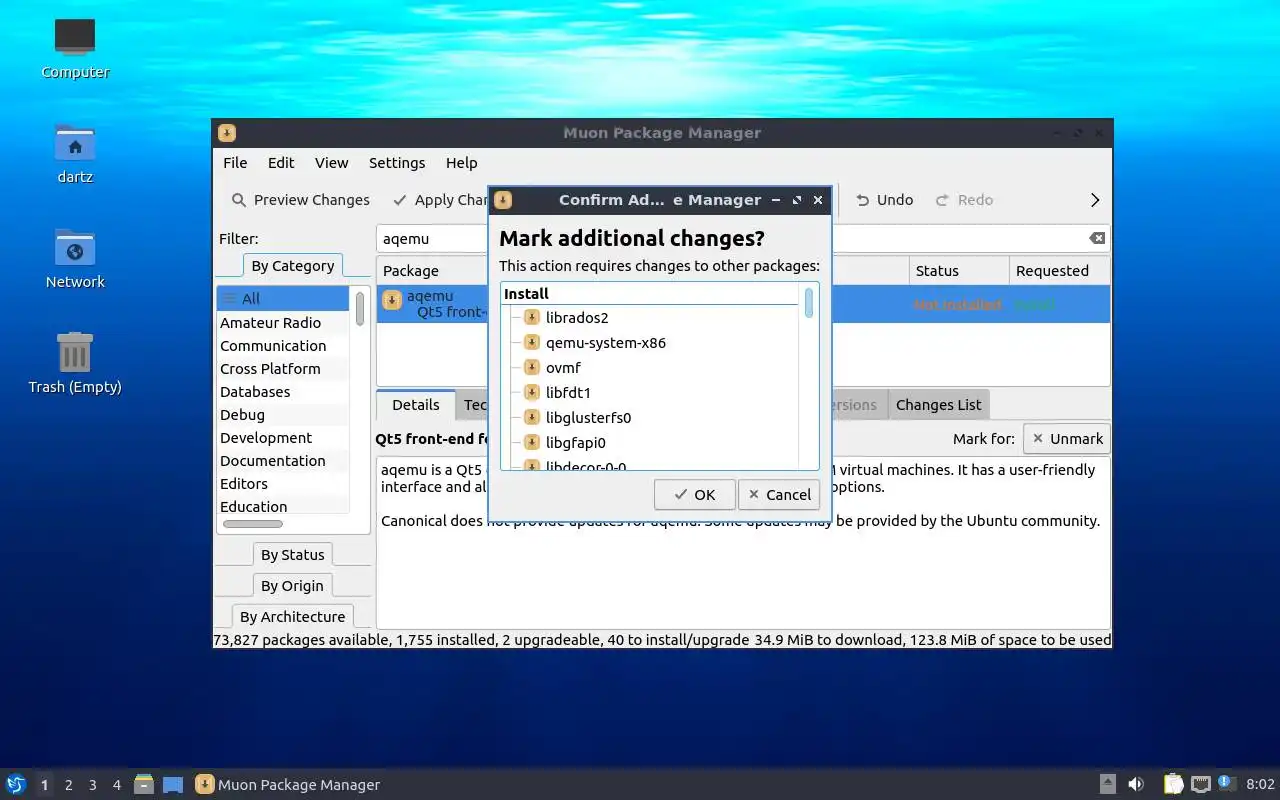
Task: Select the Education category
Action: 283,507
